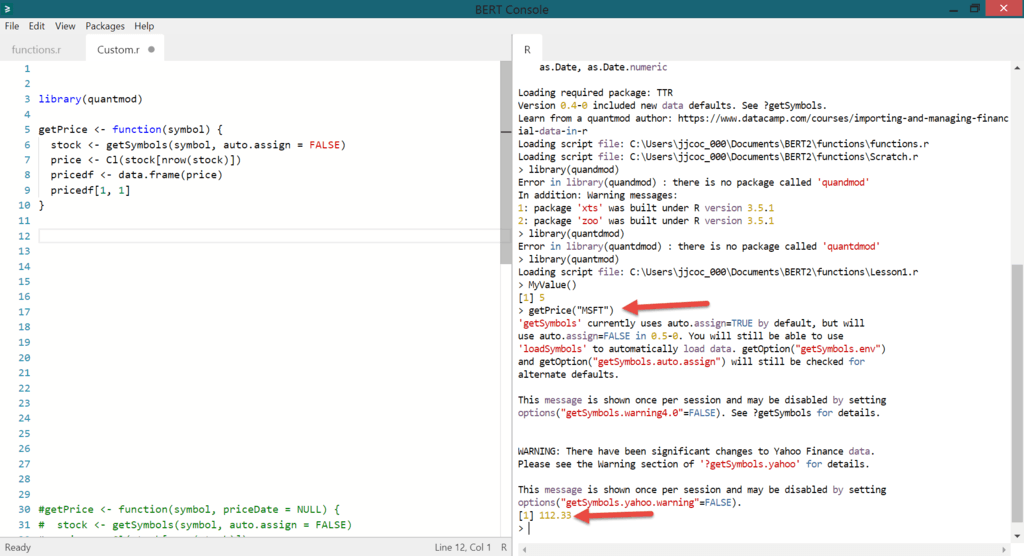
Task: Click line number 5 in gutter
Action: (x=27, y=129)
